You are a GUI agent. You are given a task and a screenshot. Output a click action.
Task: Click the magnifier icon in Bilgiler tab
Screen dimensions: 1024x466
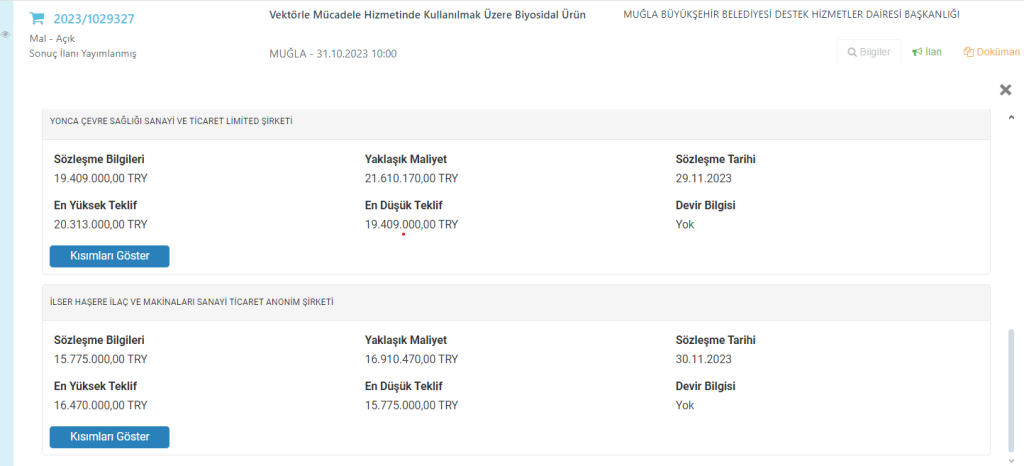(x=852, y=52)
